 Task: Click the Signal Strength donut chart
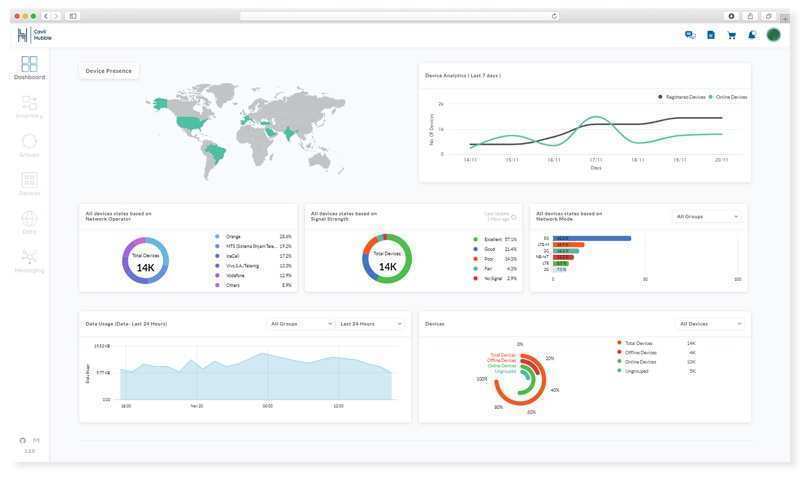pyautogui.click(x=387, y=259)
